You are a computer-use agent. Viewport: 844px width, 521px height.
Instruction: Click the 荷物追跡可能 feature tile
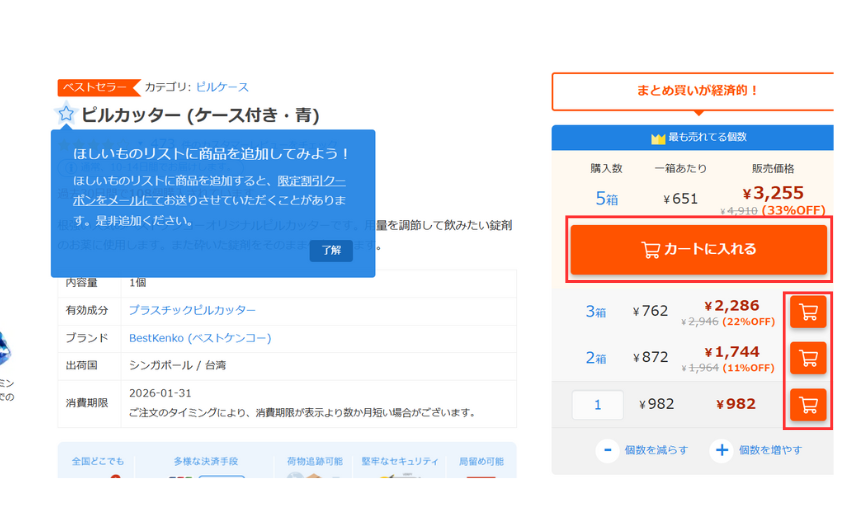click(x=311, y=461)
